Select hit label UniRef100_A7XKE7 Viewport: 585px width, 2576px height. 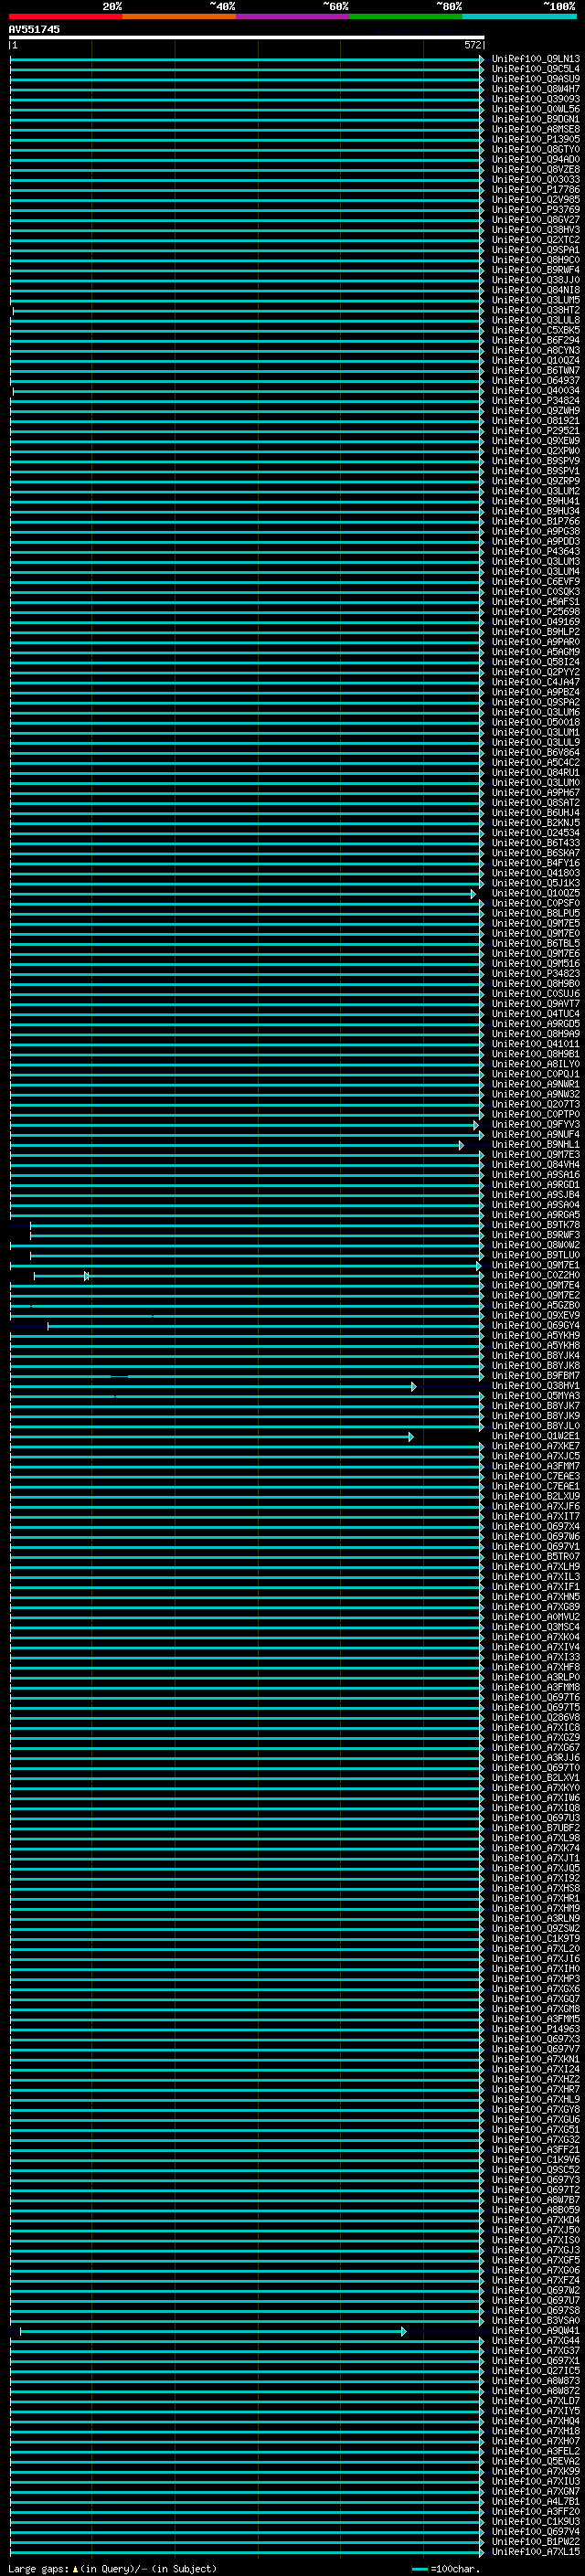(x=536, y=1447)
